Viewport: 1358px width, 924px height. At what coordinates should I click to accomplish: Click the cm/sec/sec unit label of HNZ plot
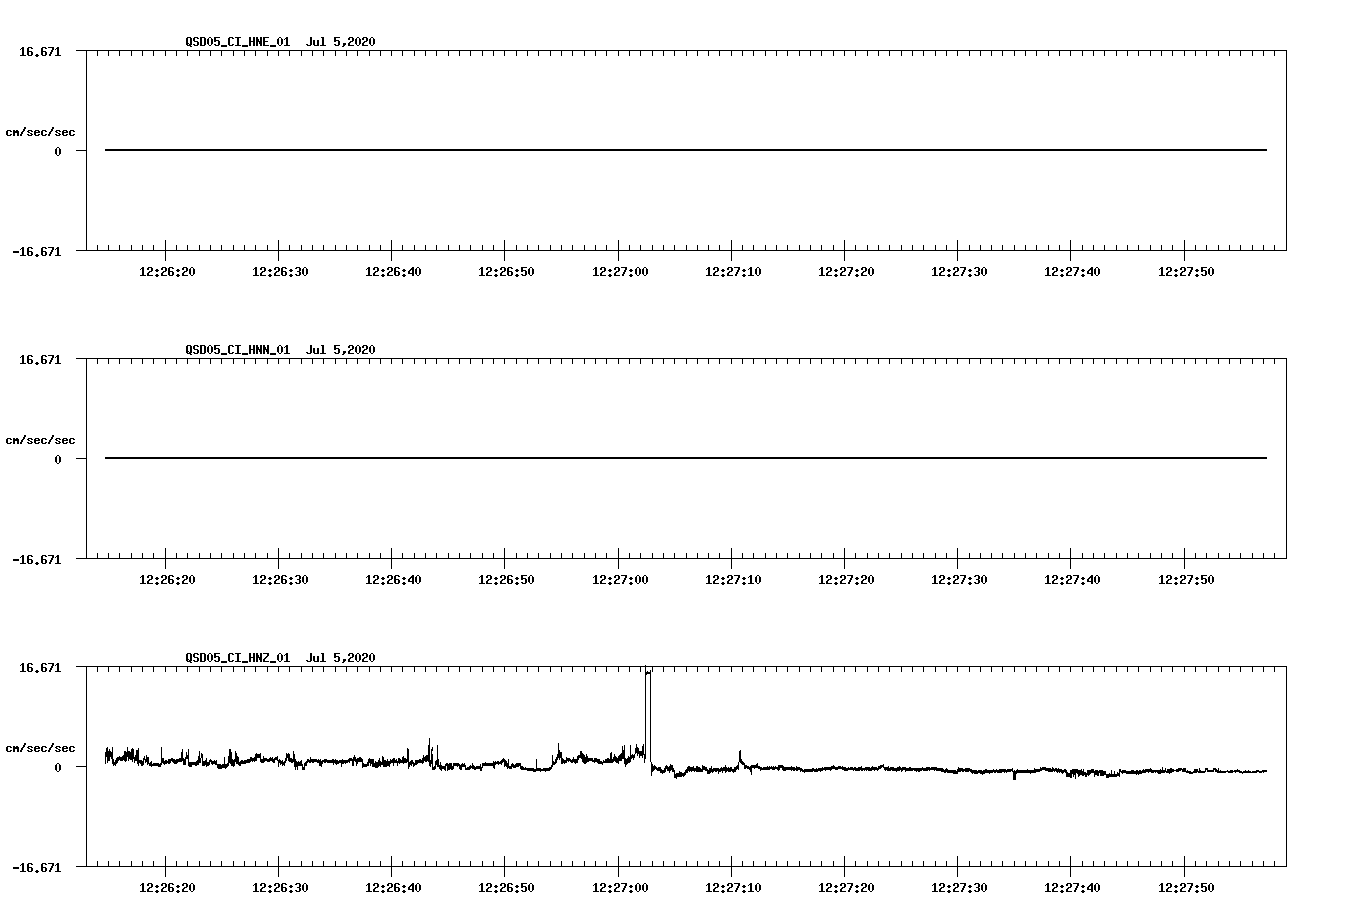click(x=40, y=748)
